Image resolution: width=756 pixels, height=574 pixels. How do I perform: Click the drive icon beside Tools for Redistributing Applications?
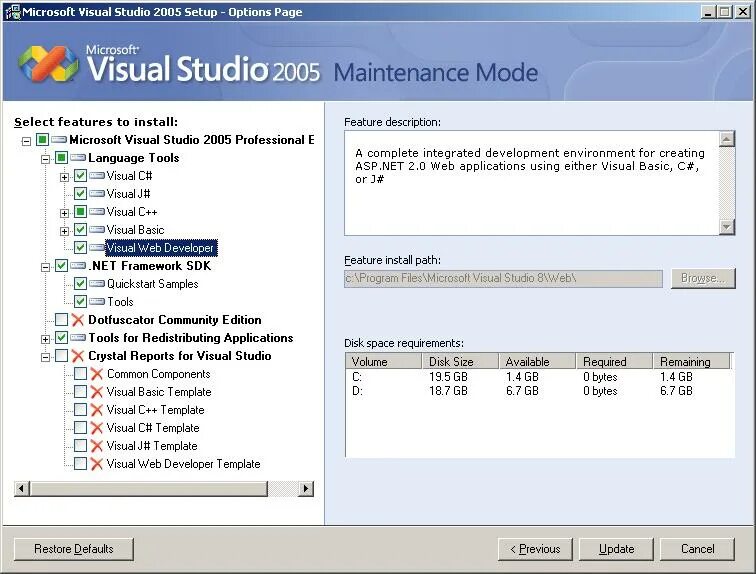pyautogui.click(x=78, y=337)
